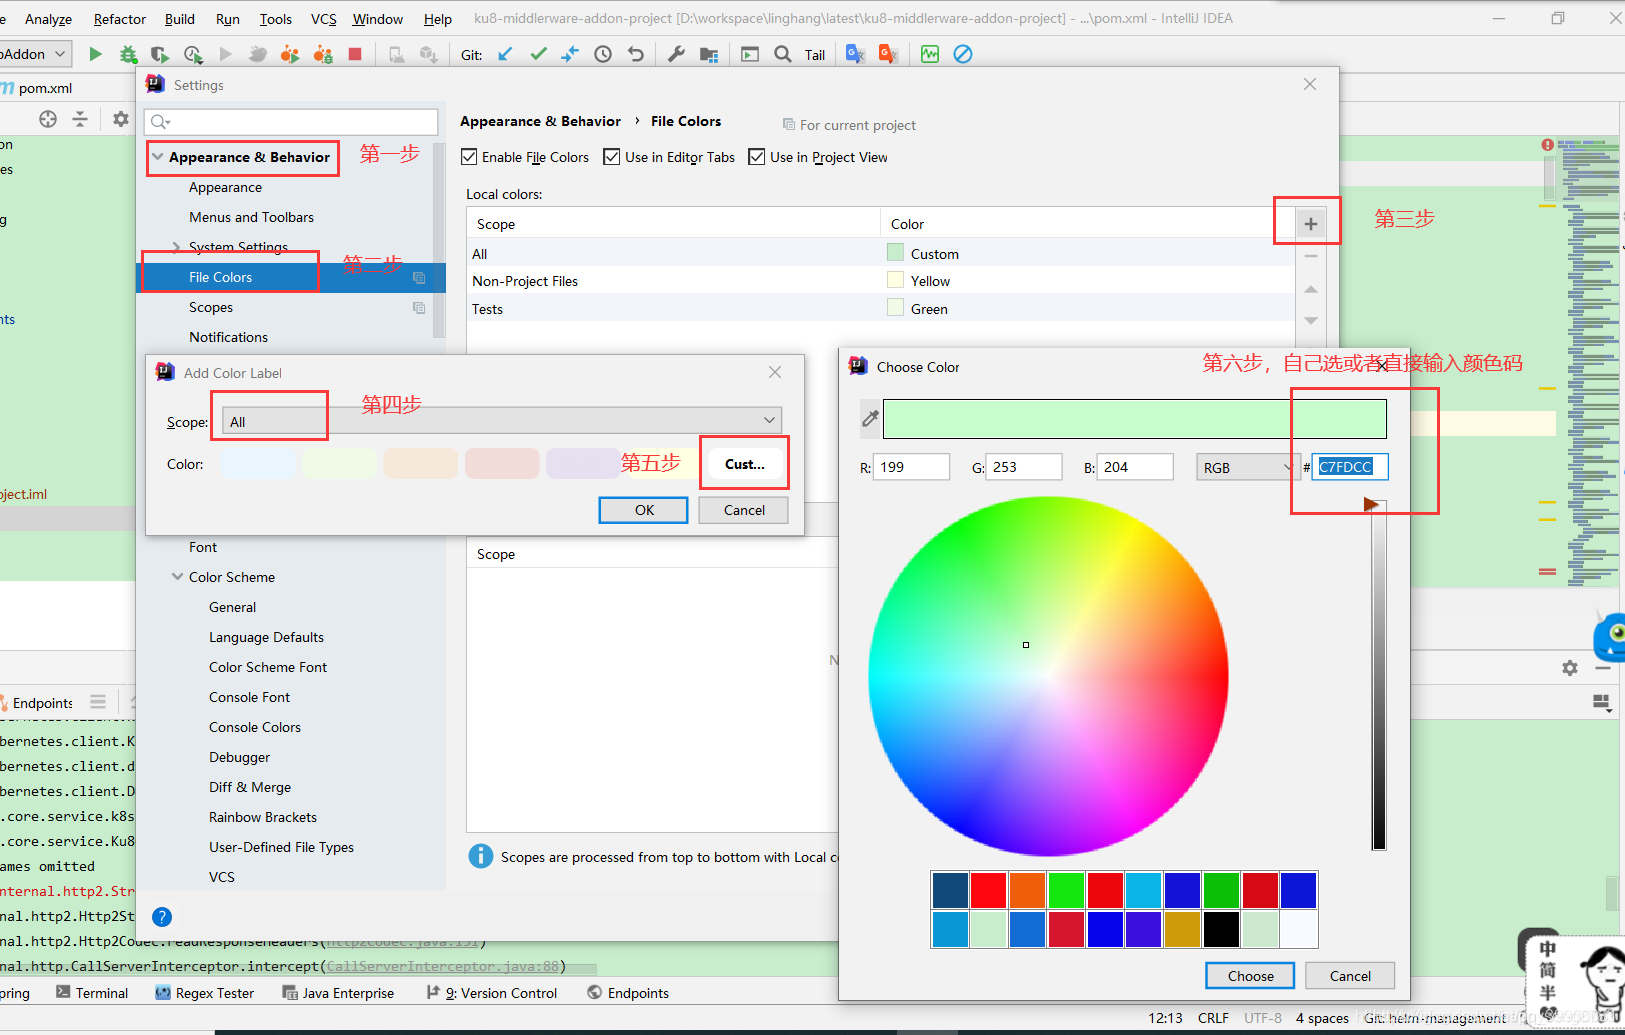Open Version Control tool window tab
1625x1035 pixels.
point(492,993)
